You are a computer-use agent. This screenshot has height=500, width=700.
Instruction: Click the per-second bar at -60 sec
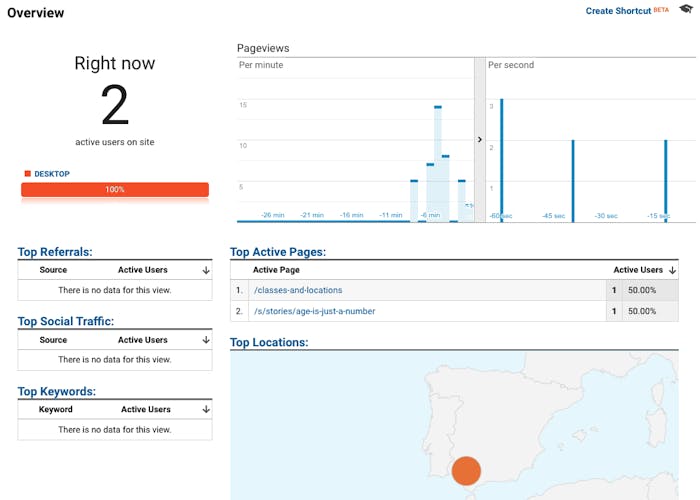(x=502, y=160)
